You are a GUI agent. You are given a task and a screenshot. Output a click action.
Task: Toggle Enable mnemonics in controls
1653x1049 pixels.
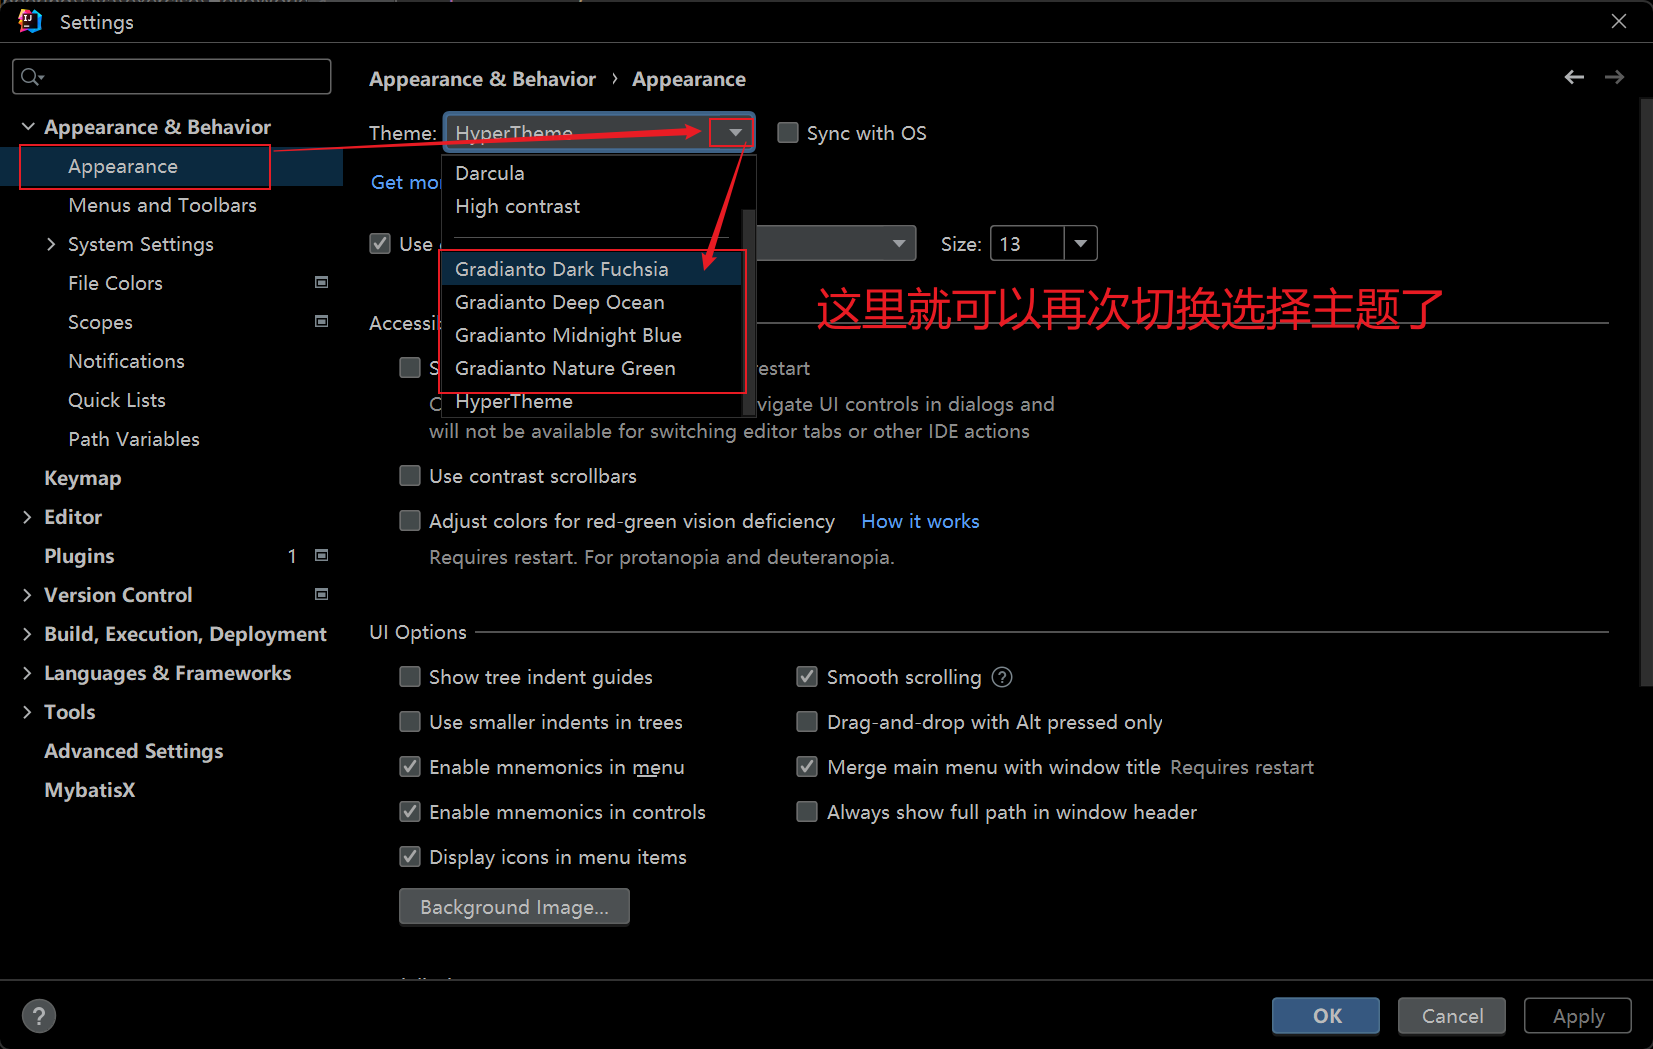click(410, 812)
